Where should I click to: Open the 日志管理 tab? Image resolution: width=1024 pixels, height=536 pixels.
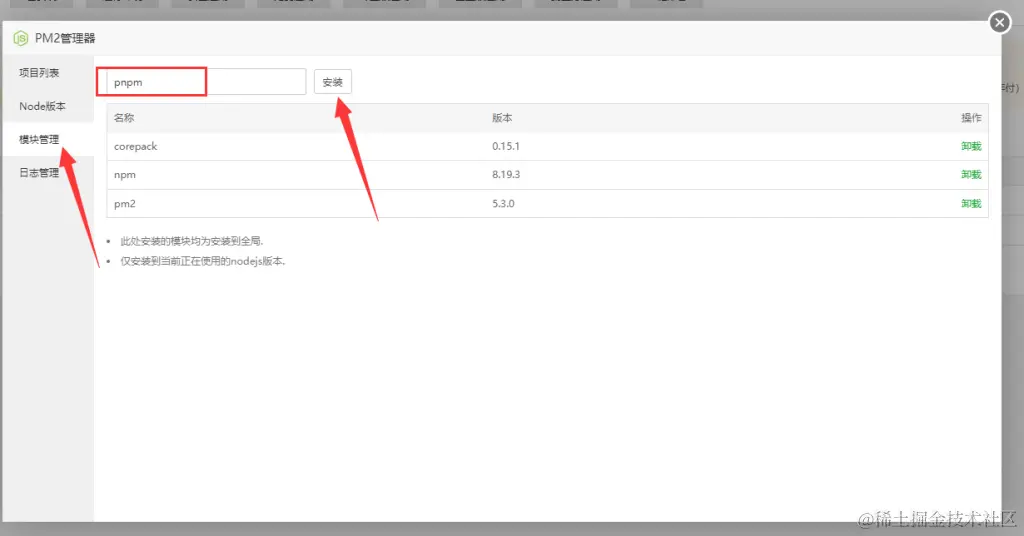(39, 172)
